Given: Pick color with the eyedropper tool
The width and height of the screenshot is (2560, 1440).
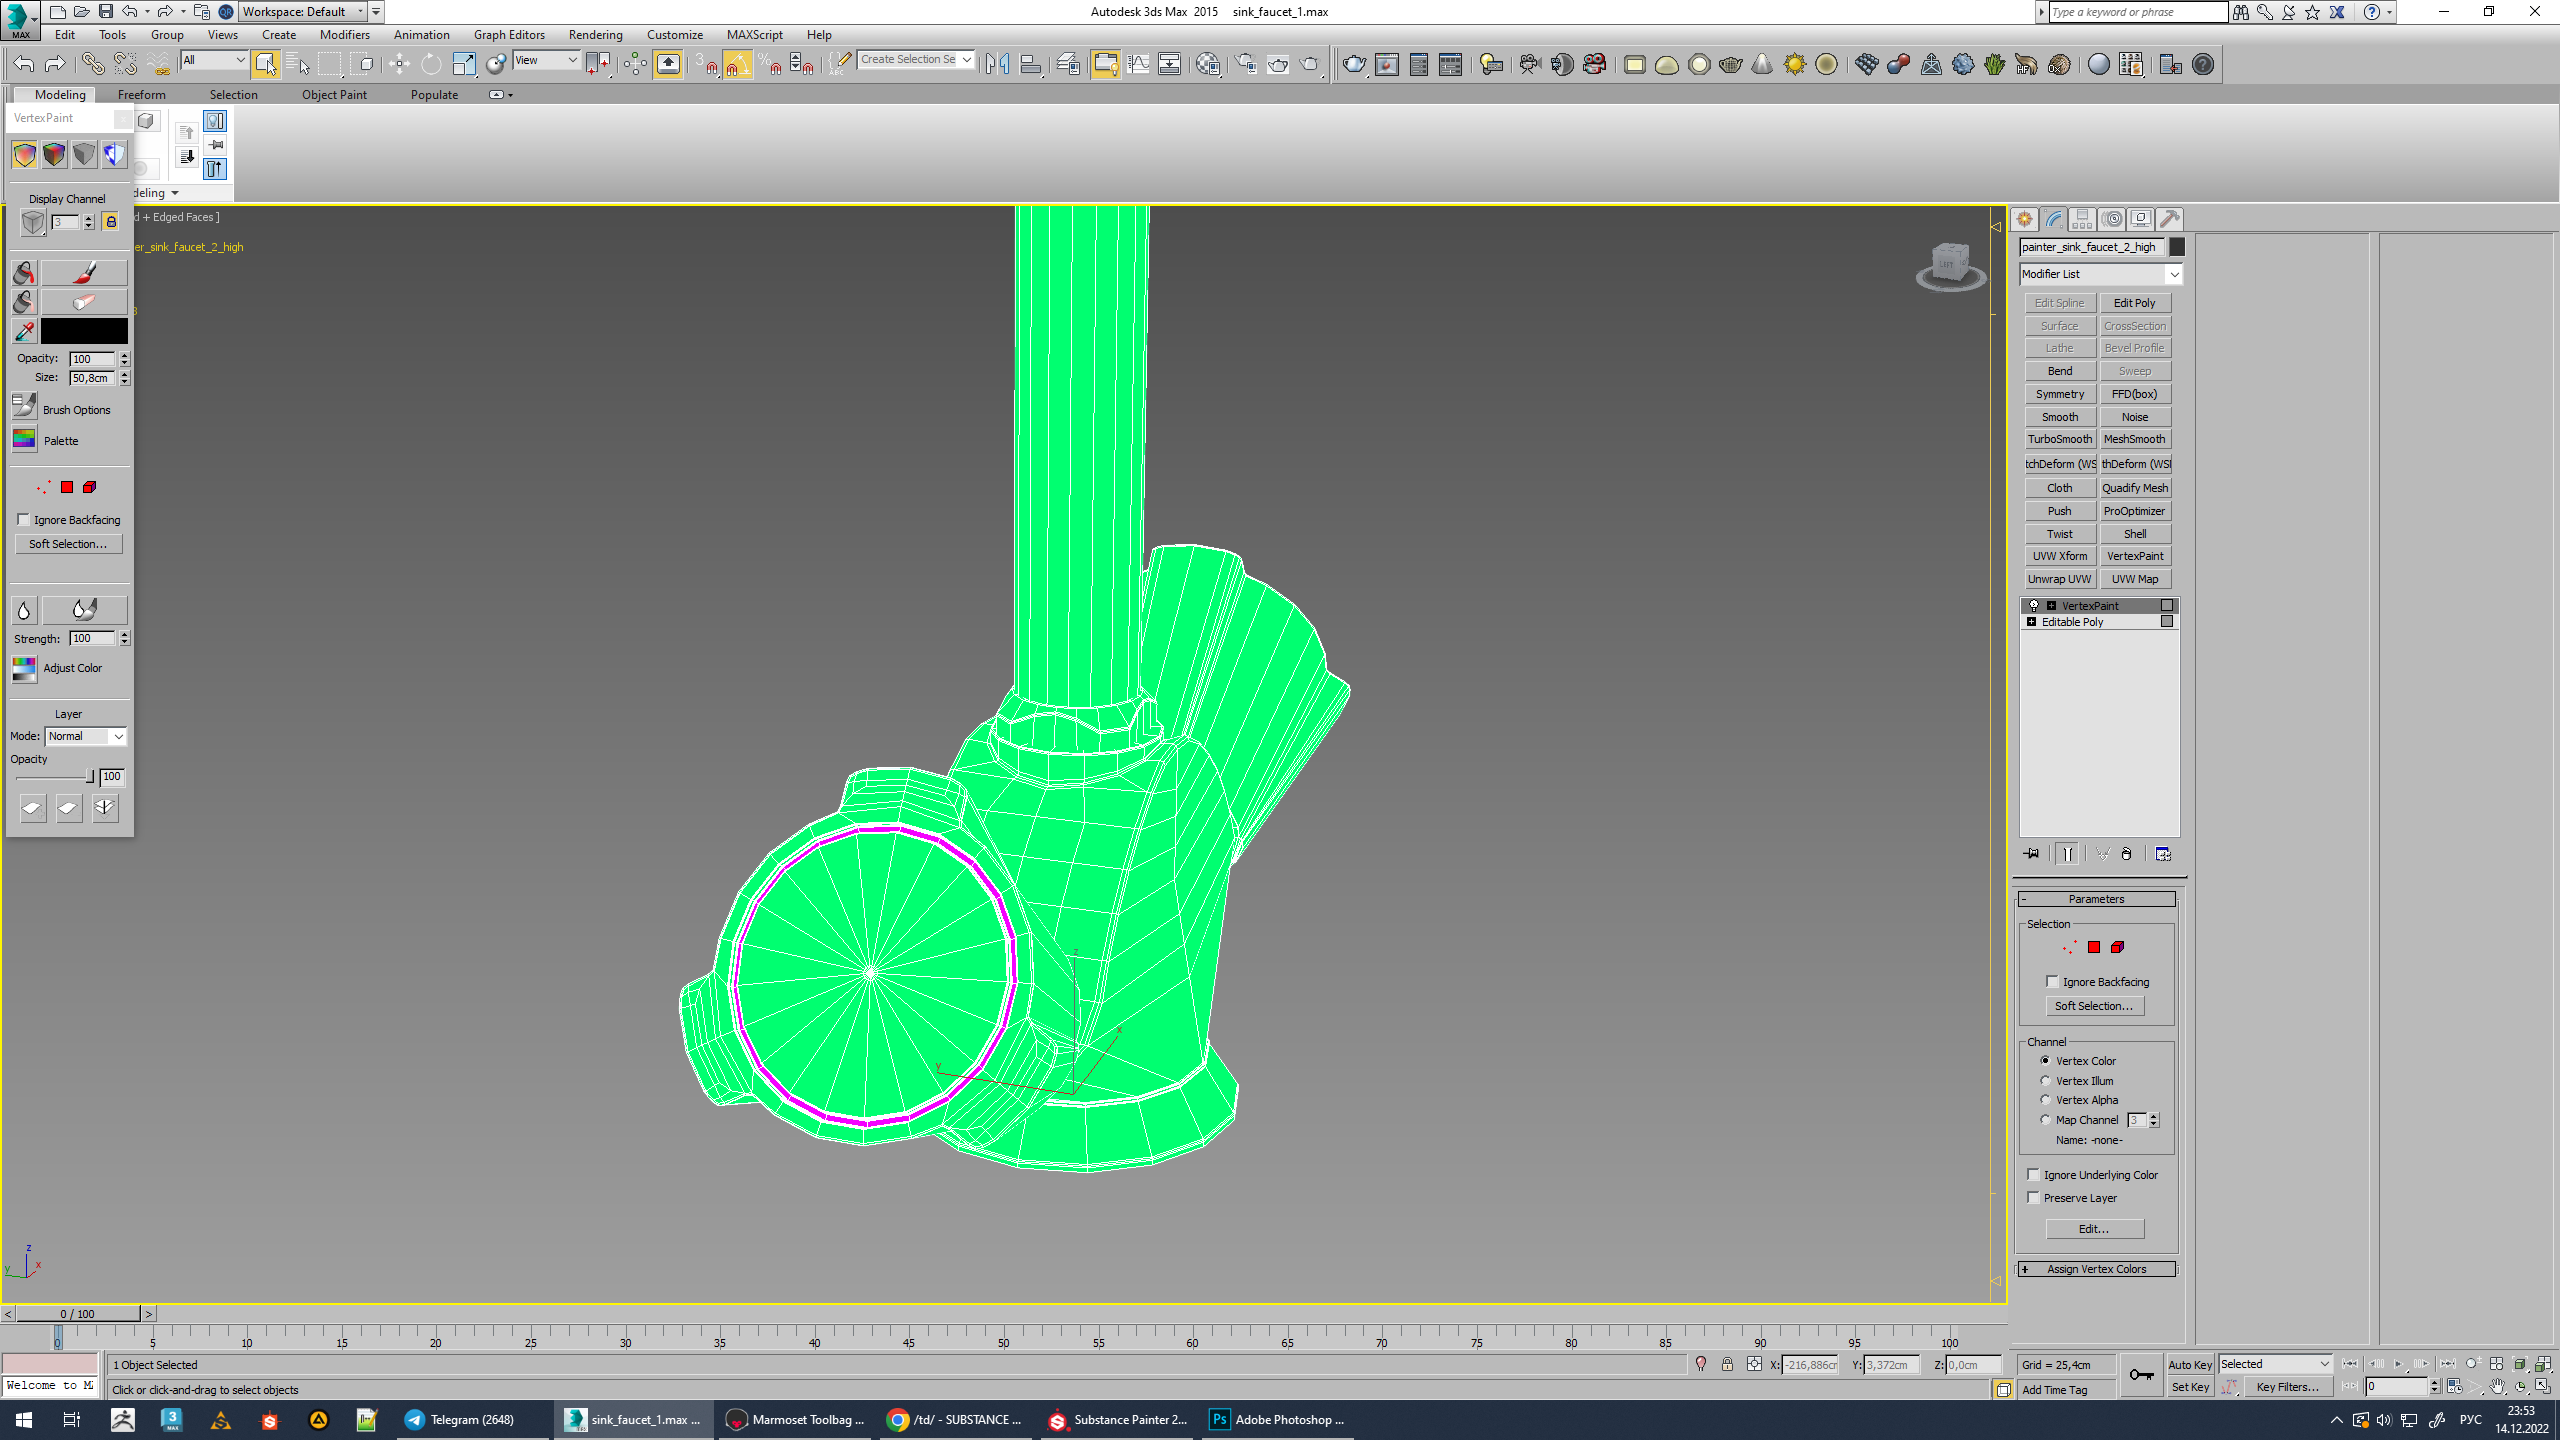Looking at the screenshot, I should (24, 331).
